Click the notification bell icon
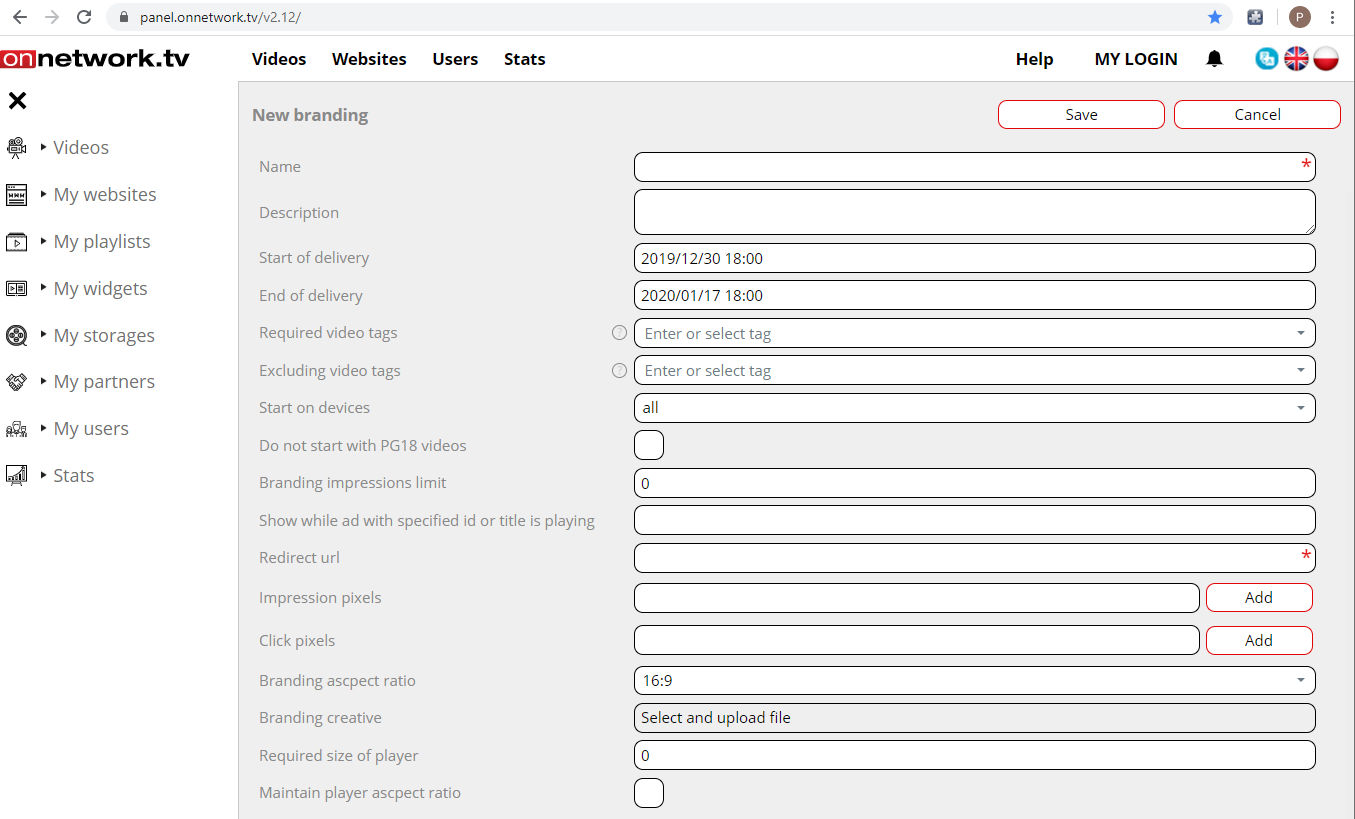 click(1214, 59)
